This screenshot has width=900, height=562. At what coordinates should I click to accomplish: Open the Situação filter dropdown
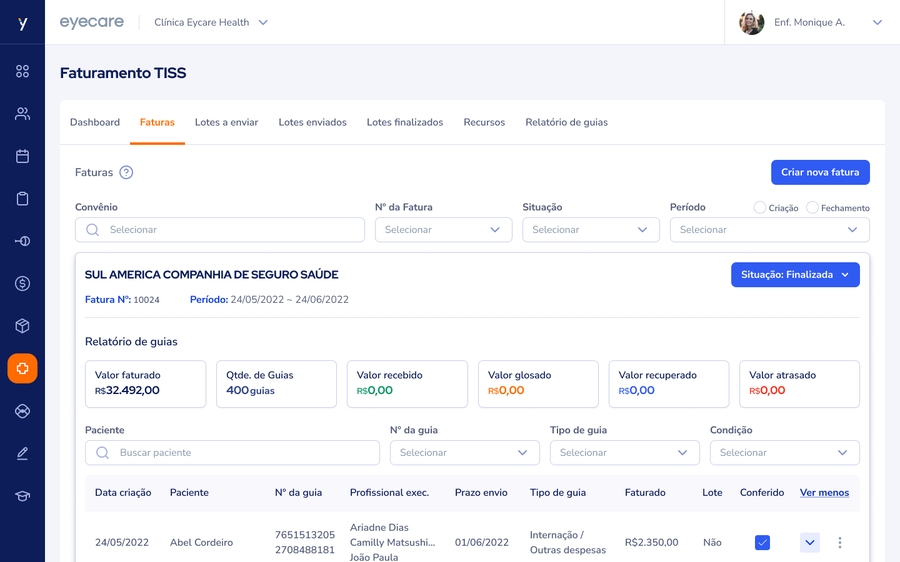[590, 230]
